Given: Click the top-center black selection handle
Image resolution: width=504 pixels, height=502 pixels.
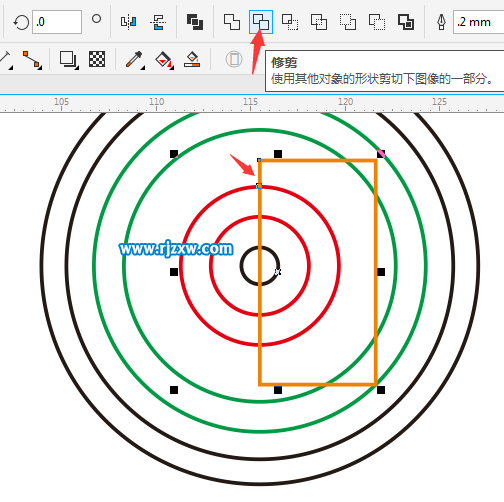Looking at the screenshot, I should (278, 154).
